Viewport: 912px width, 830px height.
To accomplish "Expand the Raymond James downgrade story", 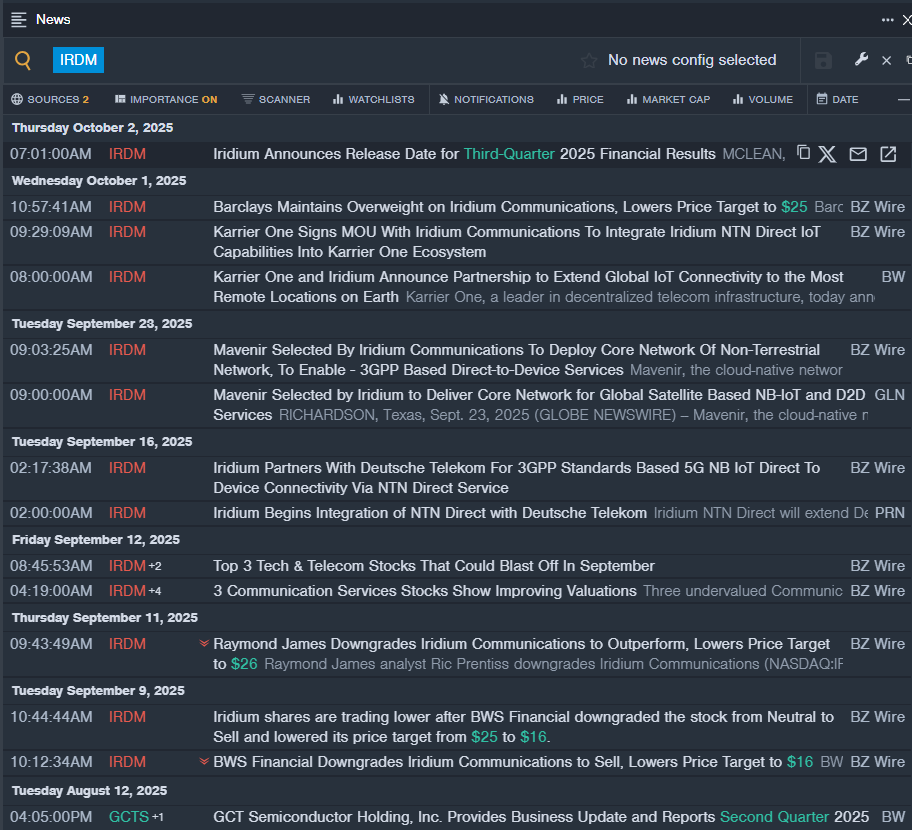I will click(204, 643).
